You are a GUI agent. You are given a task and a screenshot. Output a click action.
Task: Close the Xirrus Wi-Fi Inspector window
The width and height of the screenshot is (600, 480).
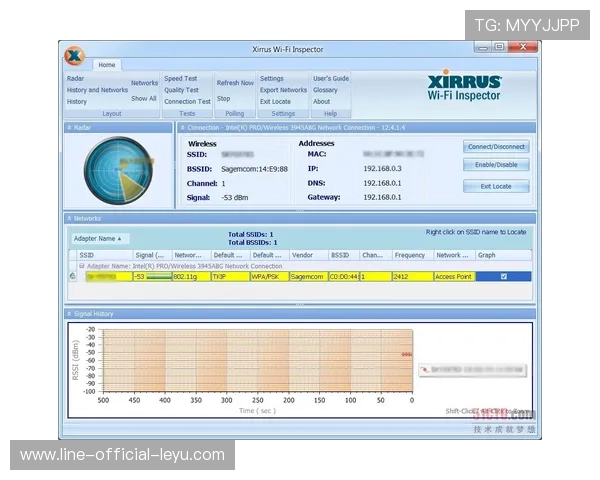(523, 47)
